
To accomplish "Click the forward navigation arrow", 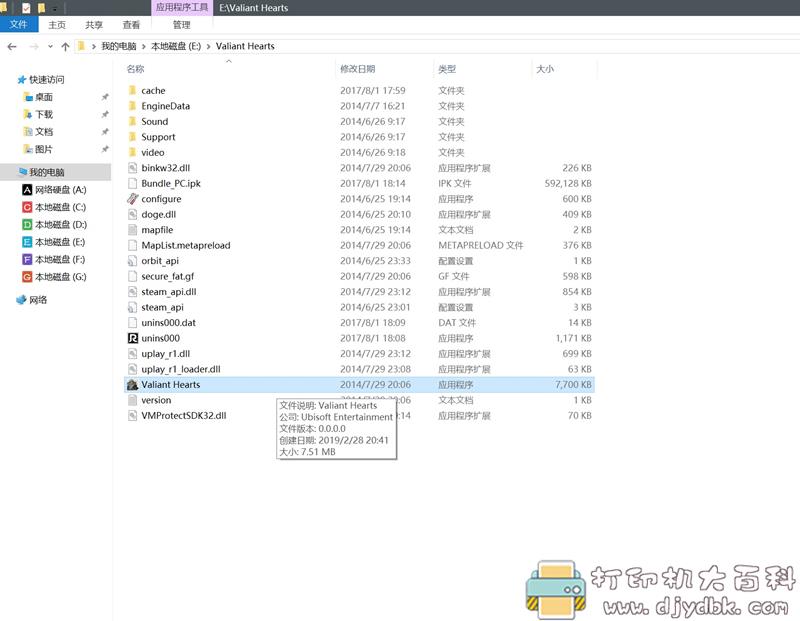I will tap(34, 46).
